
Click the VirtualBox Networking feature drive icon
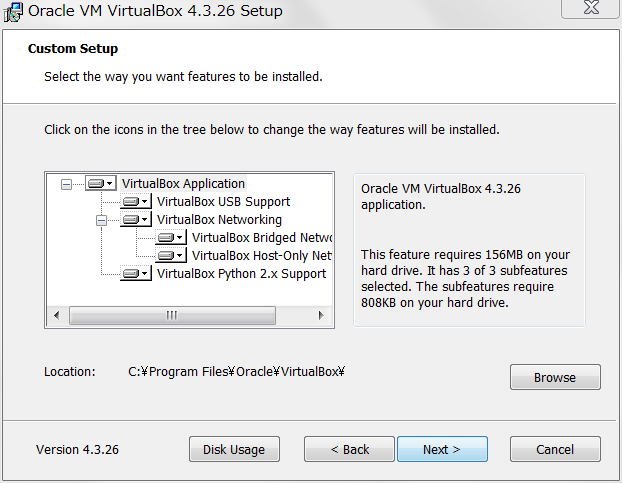(136, 220)
